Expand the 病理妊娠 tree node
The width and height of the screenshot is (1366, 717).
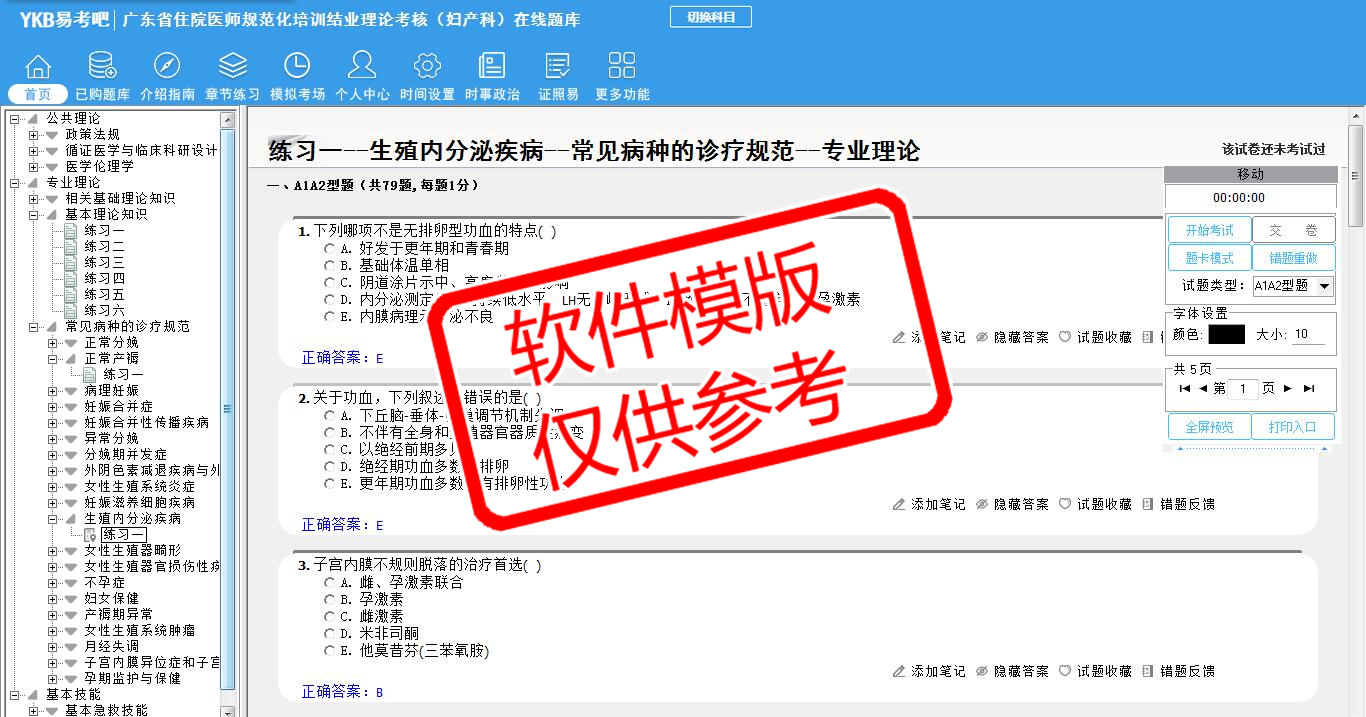point(53,390)
